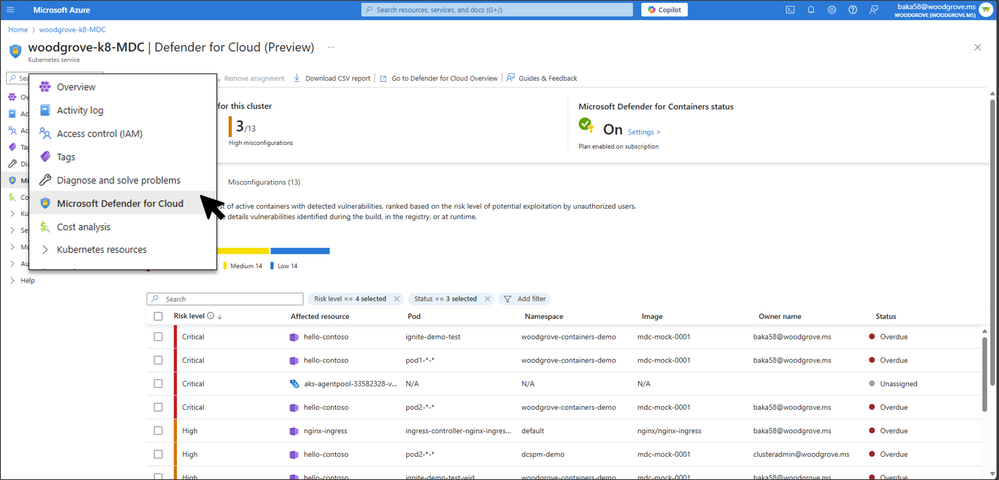Check the row for pod pod1-*-*
999x480 pixels.
[x=158, y=360]
